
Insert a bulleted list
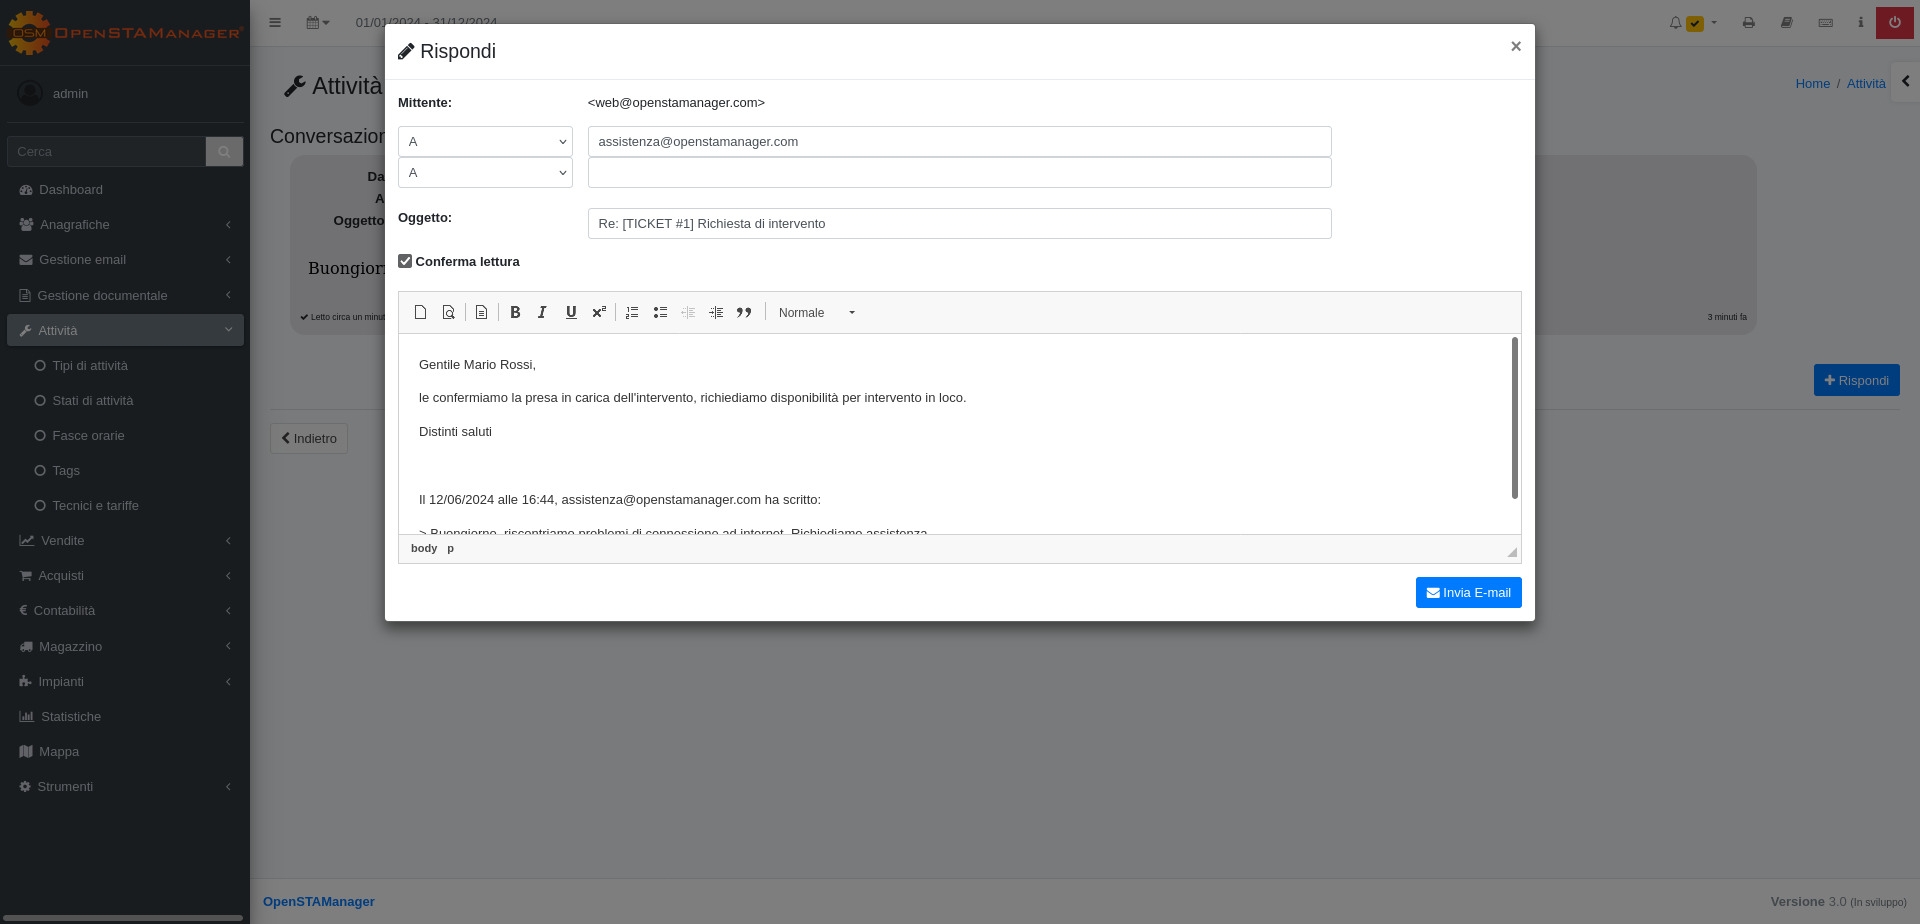[x=660, y=313]
